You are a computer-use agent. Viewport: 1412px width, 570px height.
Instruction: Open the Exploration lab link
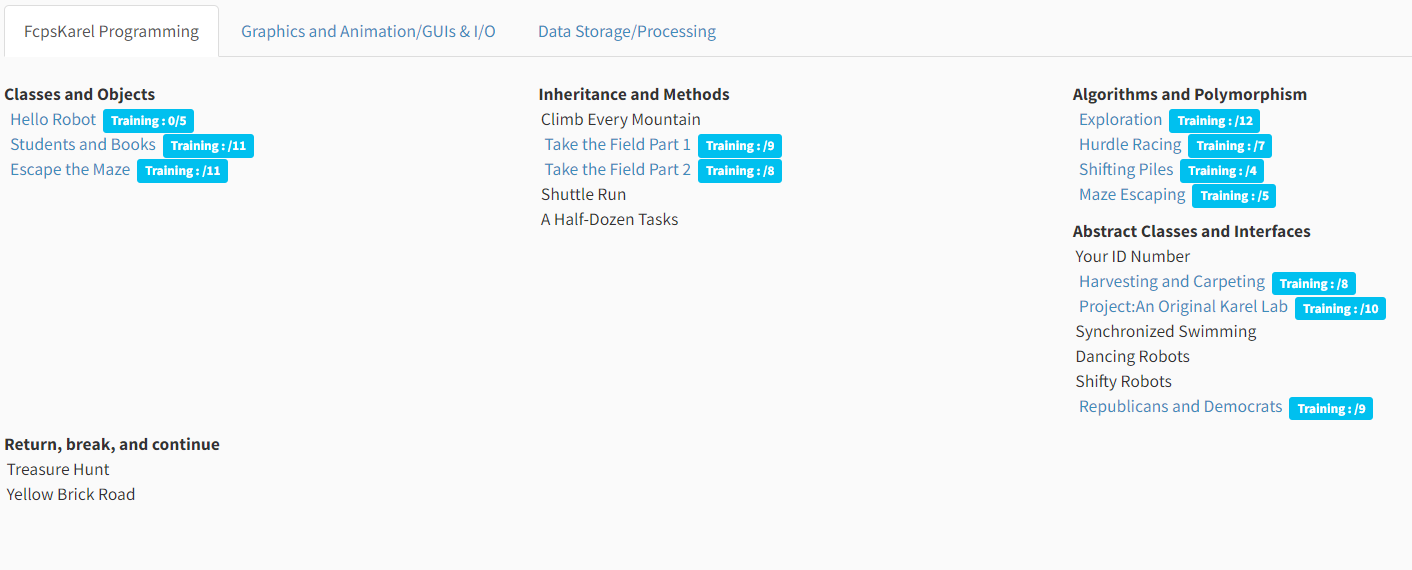coord(1120,120)
